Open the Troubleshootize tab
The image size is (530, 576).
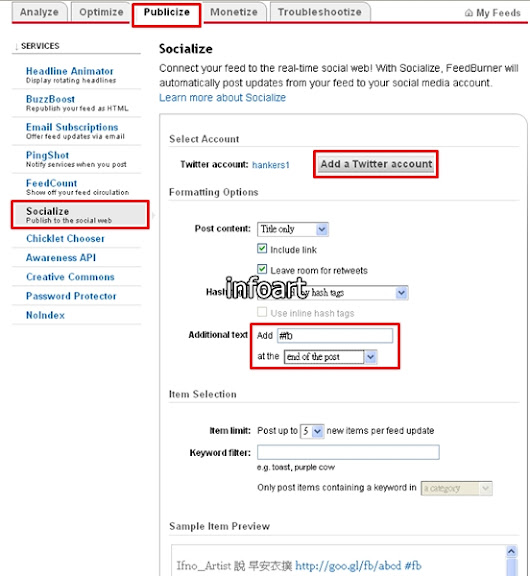point(320,12)
